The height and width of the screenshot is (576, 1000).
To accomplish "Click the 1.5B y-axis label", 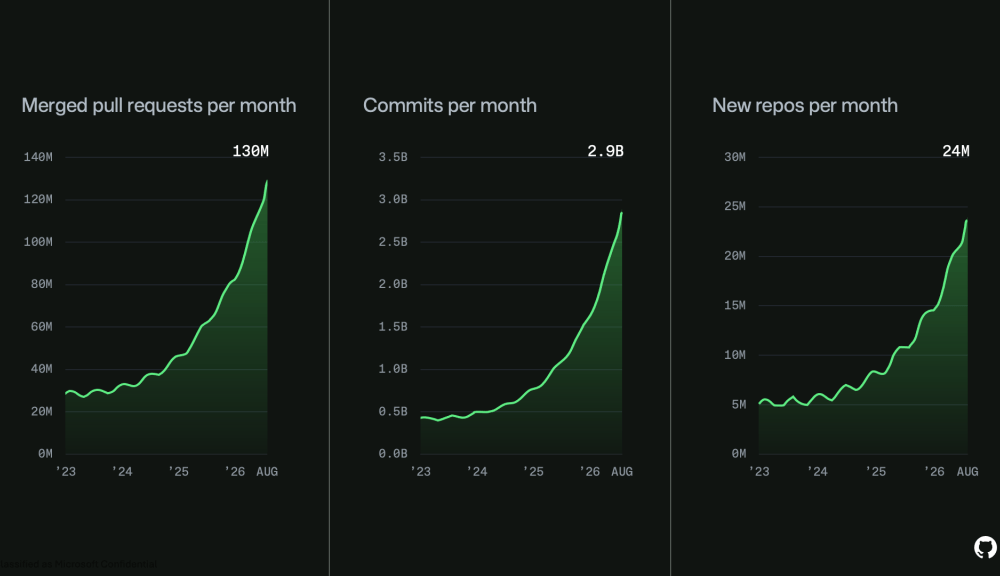I will click(393, 327).
